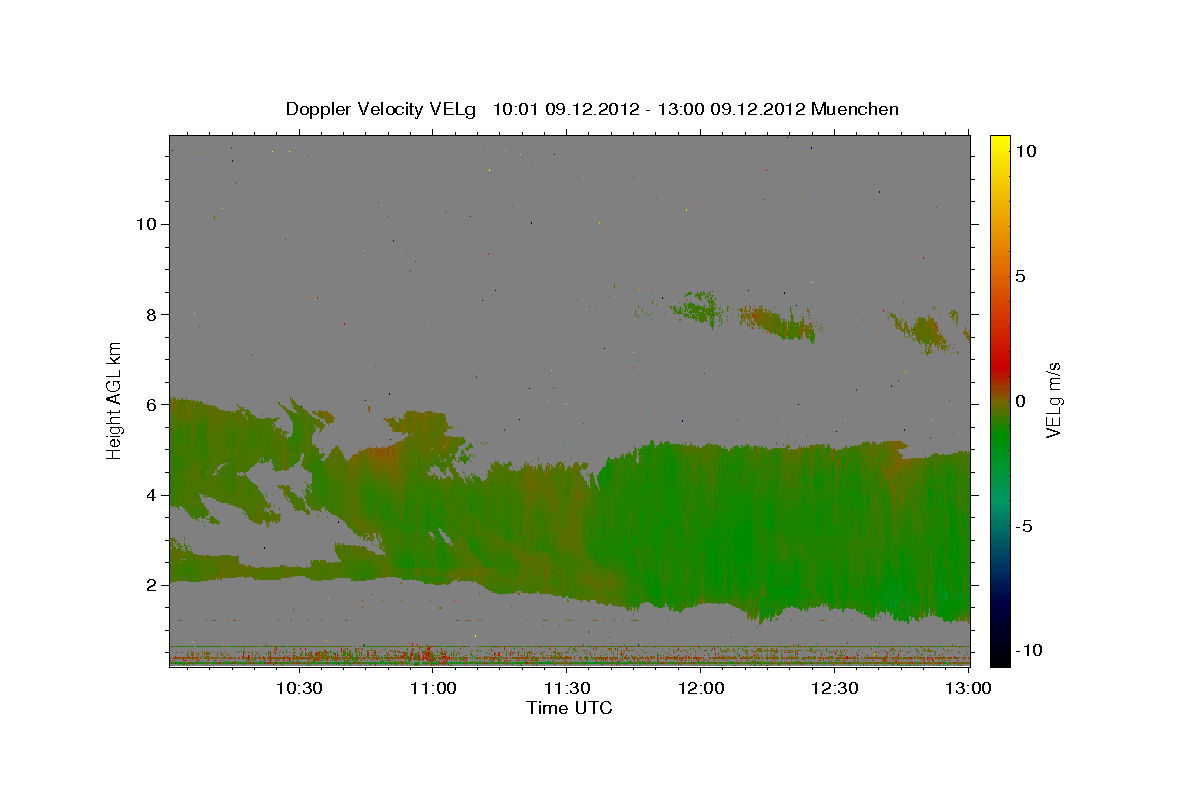The image size is (1200, 800).
Task: Click the colorbar top tick label '10'
Action: click(1025, 151)
